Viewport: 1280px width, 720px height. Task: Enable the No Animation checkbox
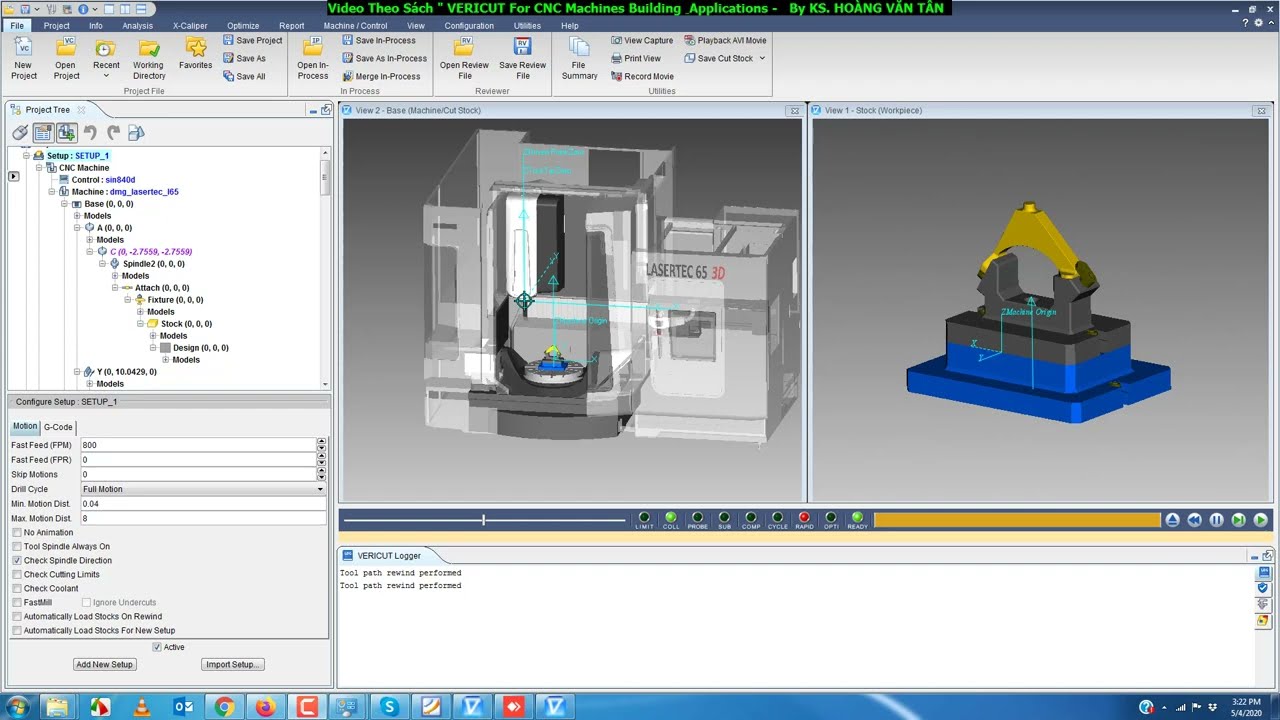(17, 533)
